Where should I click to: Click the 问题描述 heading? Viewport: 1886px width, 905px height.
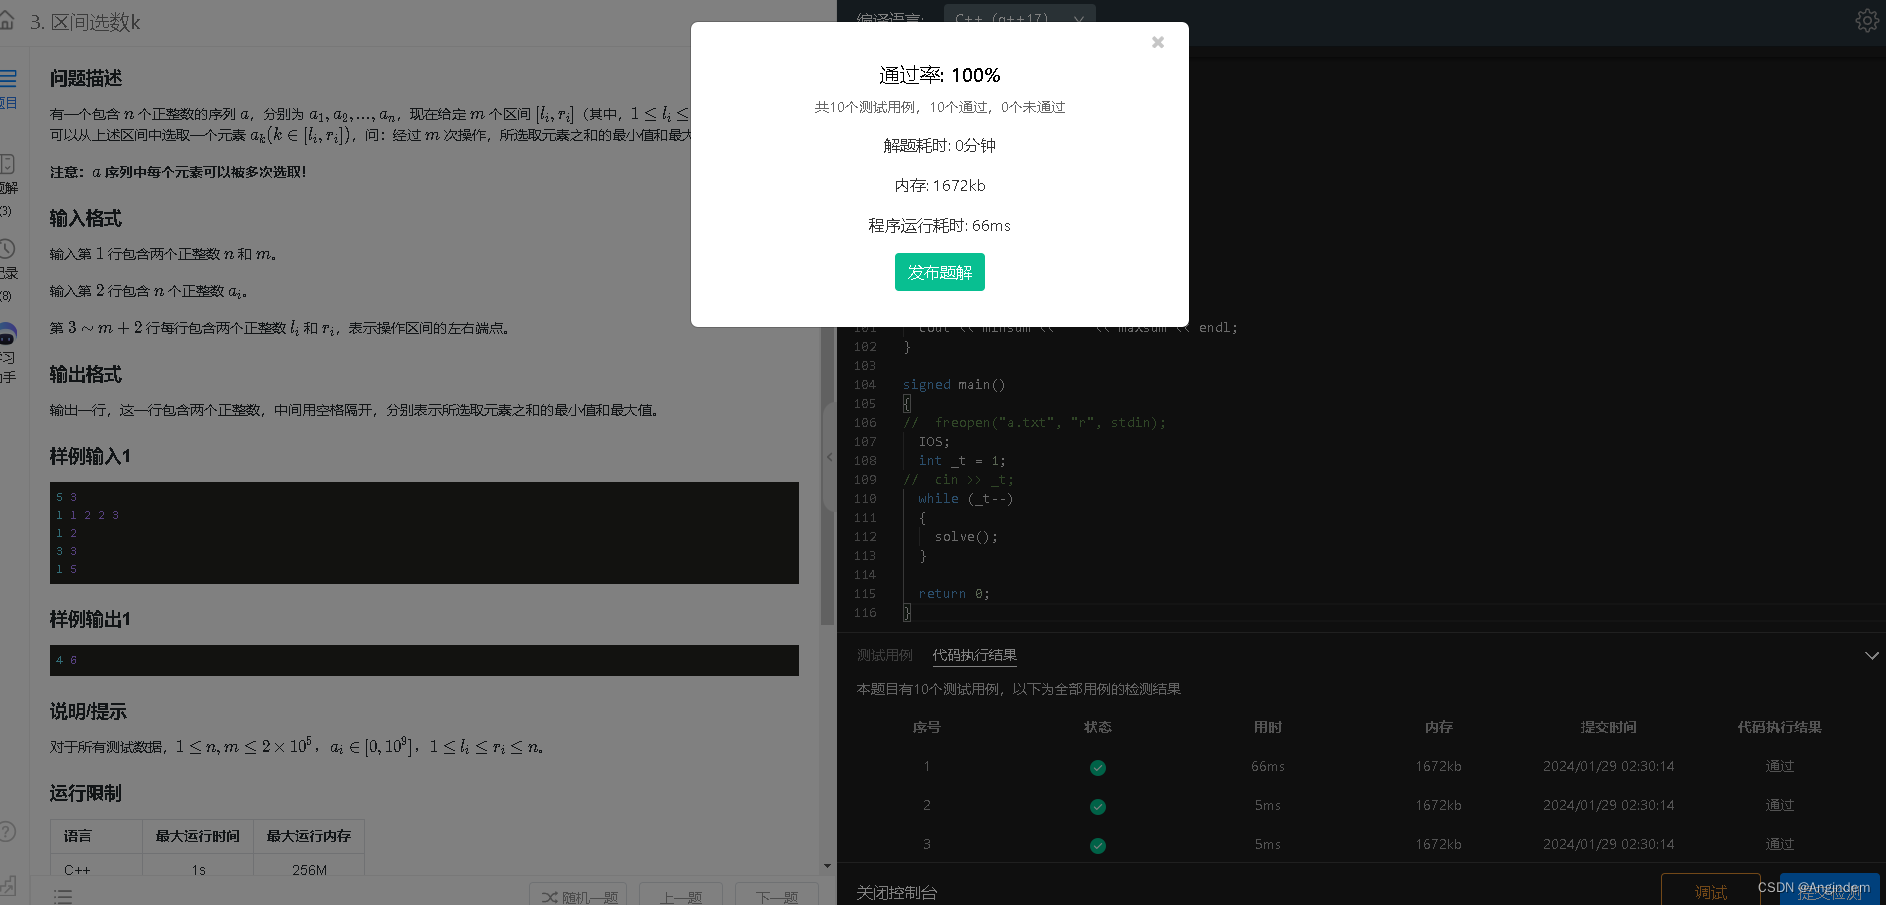pos(86,78)
